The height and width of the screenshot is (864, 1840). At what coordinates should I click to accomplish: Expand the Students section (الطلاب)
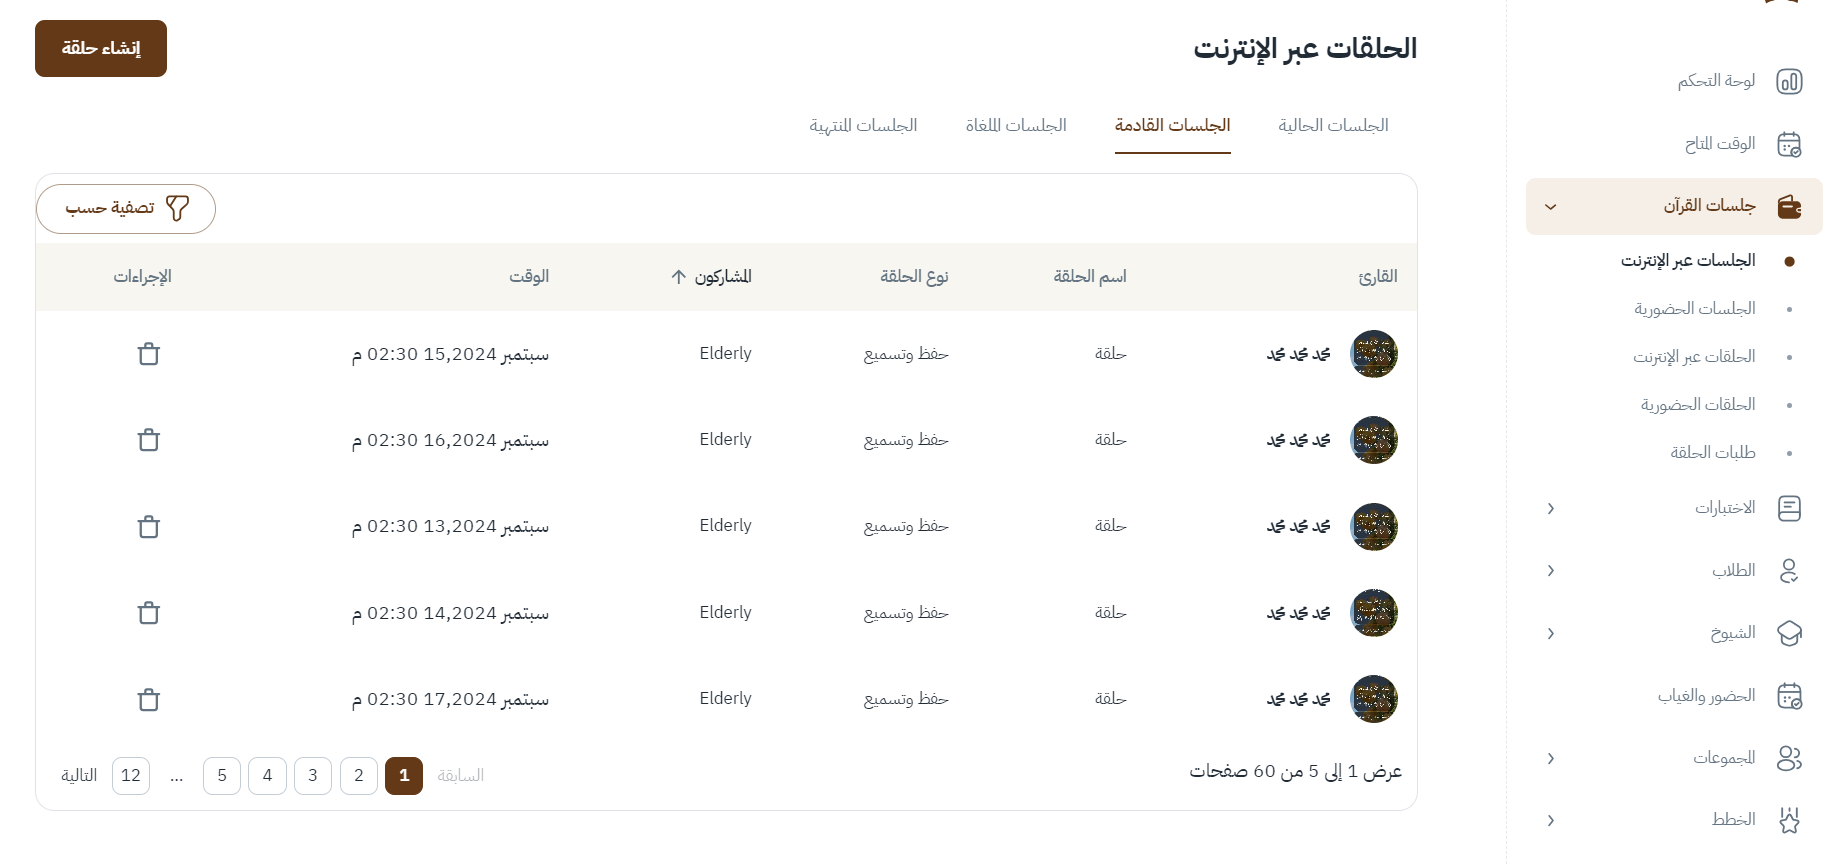click(1551, 571)
